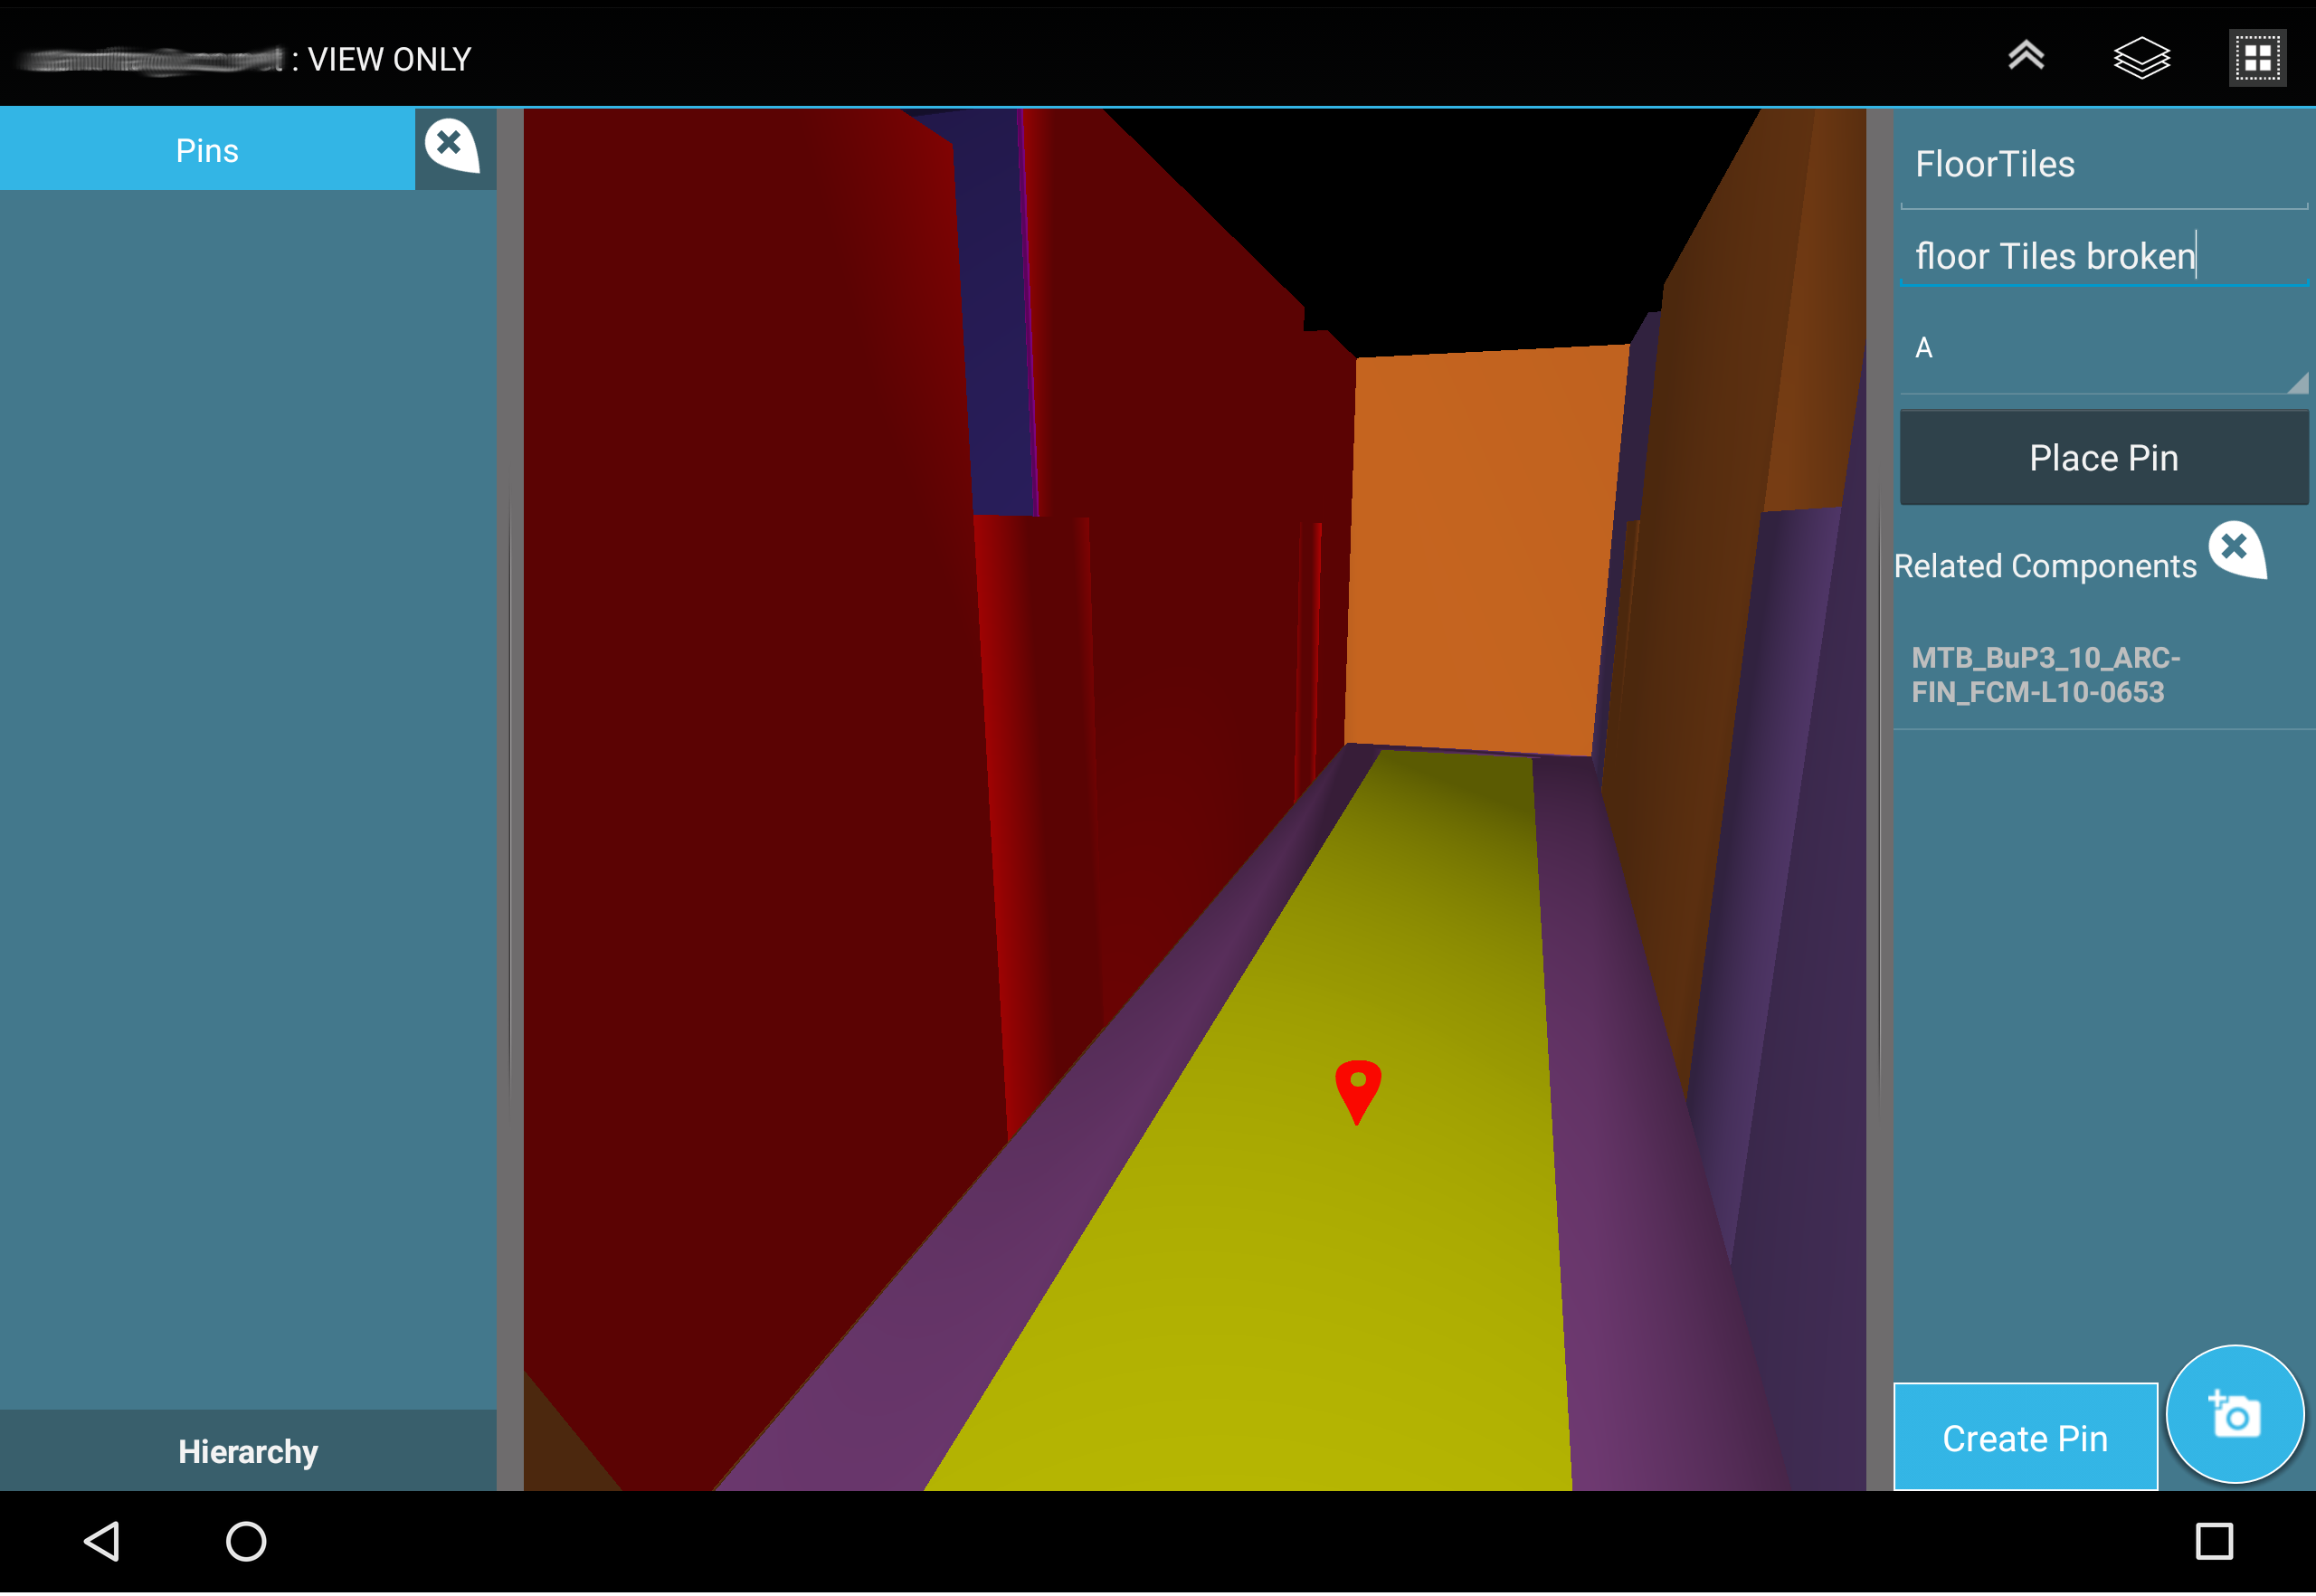2316x1596 pixels.
Task: Open the priority dropdown showing A
Action: pyautogui.click(x=2102, y=350)
